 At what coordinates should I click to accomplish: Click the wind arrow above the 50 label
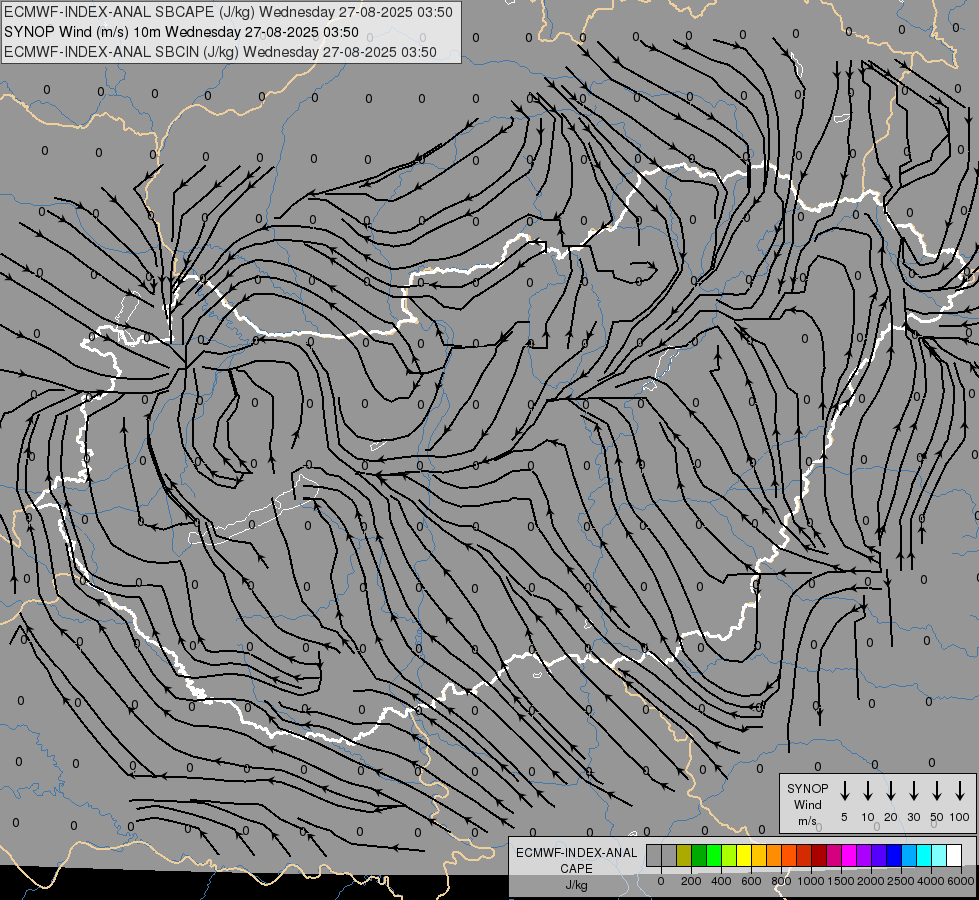937,791
